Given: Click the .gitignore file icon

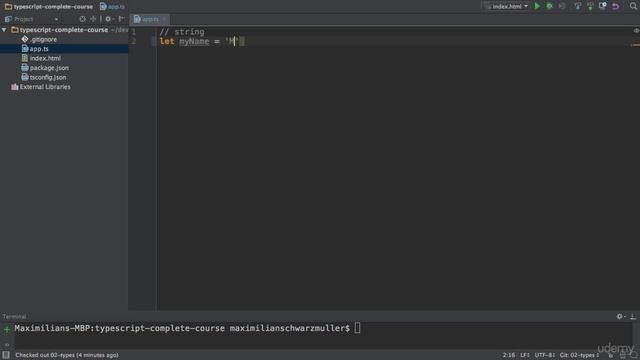Looking at the screenshot, I should 25,39.
